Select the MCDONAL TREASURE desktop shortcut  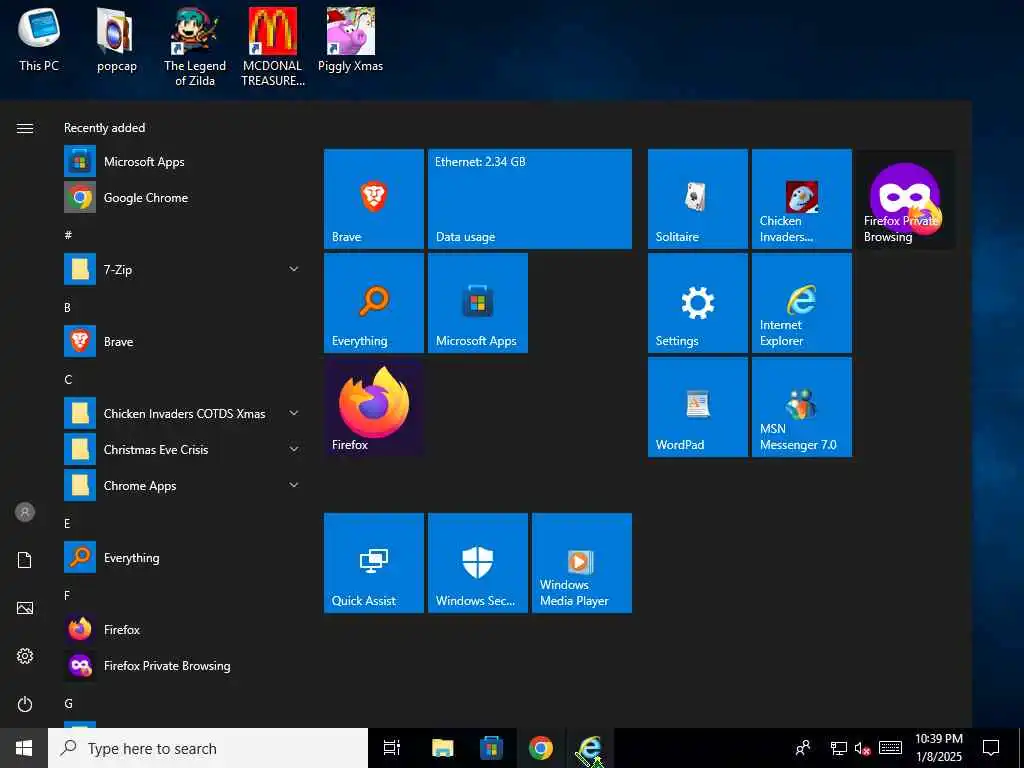[x=273, y=47]
